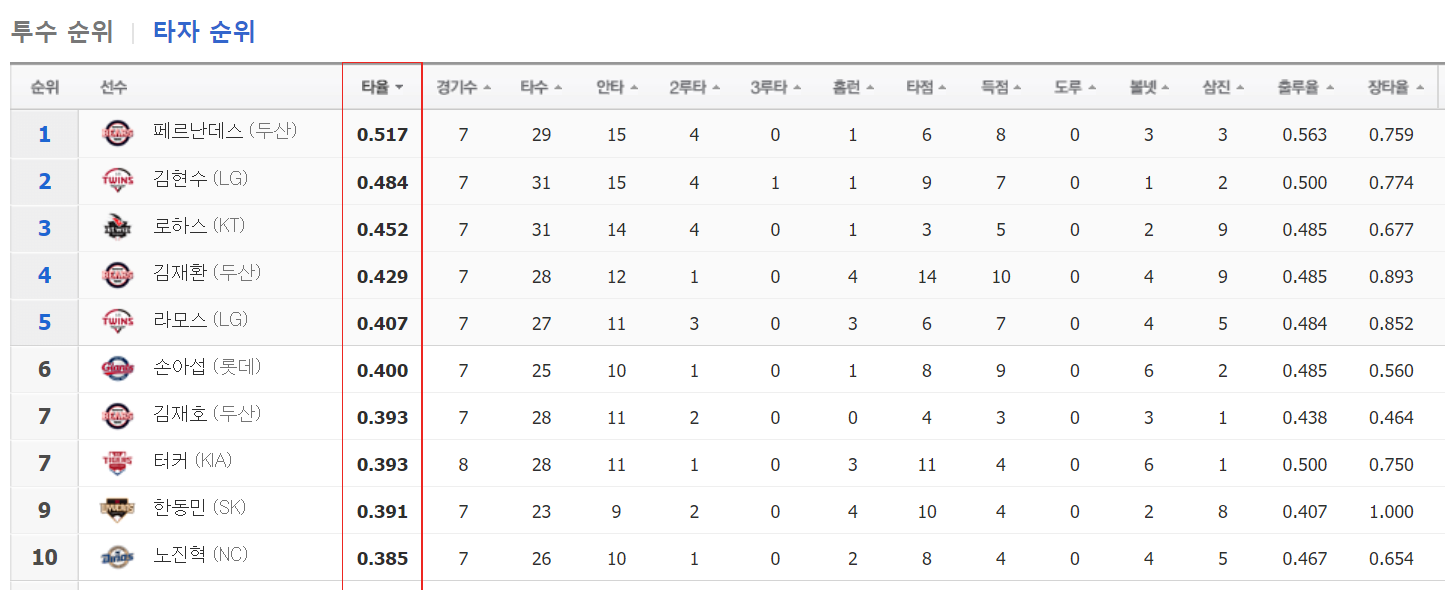This screenshot has width=1445, height=590.
Task: Click the Doosan logo beside 김재환
Action: (117, 275)
